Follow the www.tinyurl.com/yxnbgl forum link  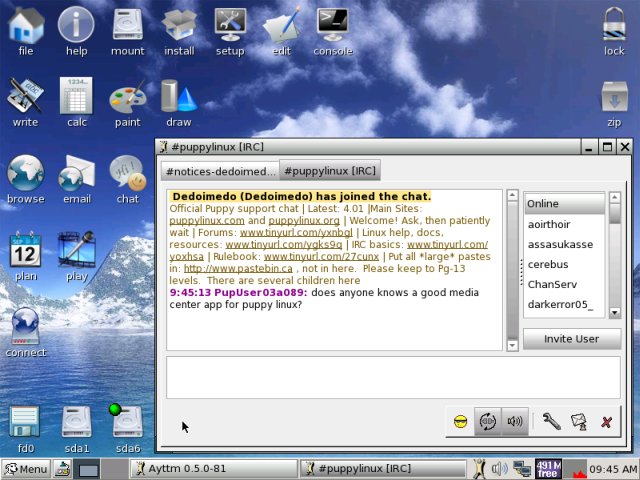[296, 233]
